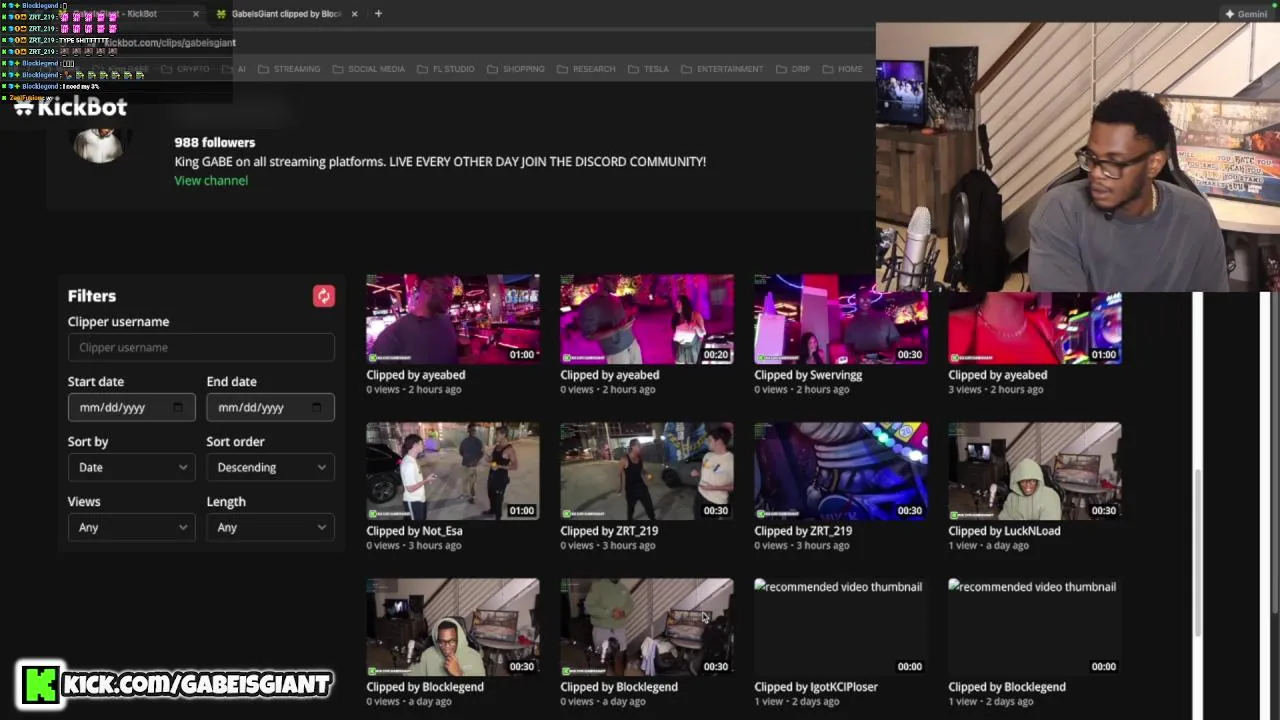The height and width of the screenshot is (720, 1280).
Task: Click 'Clipped by LuckNLoad' caption text
Action: tap(1004, 531)
